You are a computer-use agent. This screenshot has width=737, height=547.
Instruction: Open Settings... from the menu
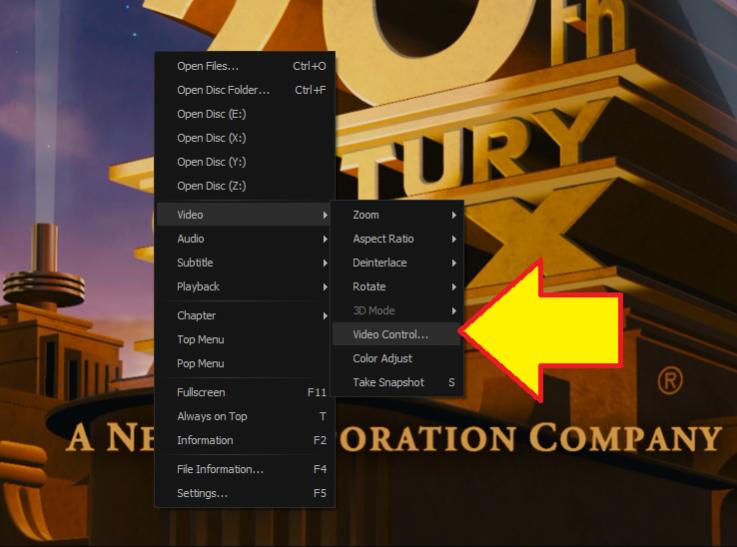pos(244,493)
